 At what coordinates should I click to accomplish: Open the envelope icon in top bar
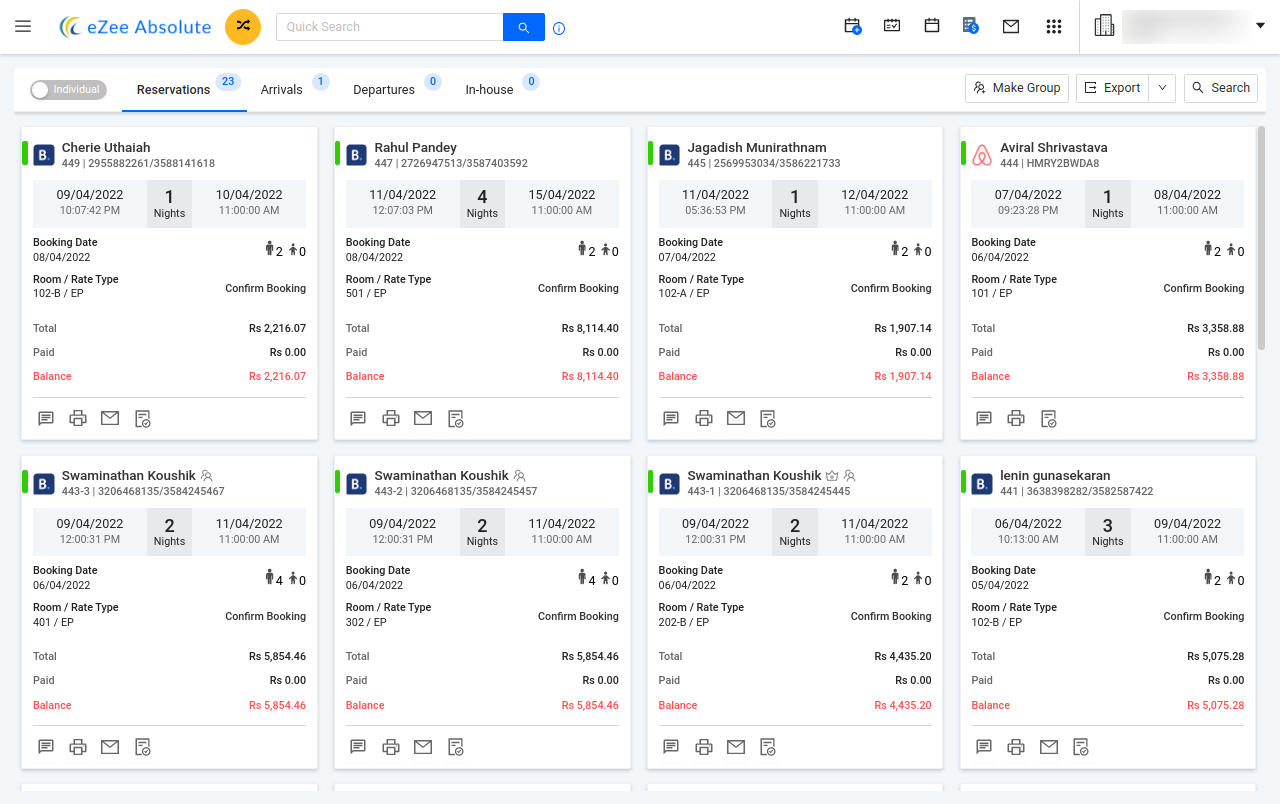pyautogui.click(x=1011, y=27)
